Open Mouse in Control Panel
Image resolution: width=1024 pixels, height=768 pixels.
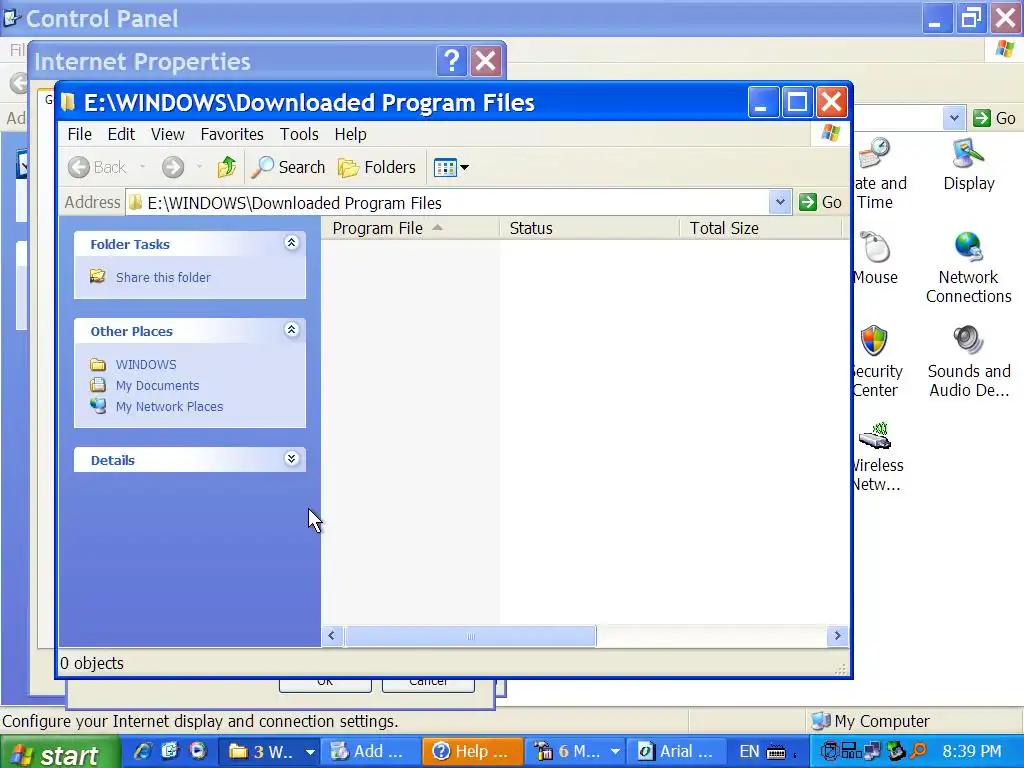pyautogui.click(x=875, y=259)
